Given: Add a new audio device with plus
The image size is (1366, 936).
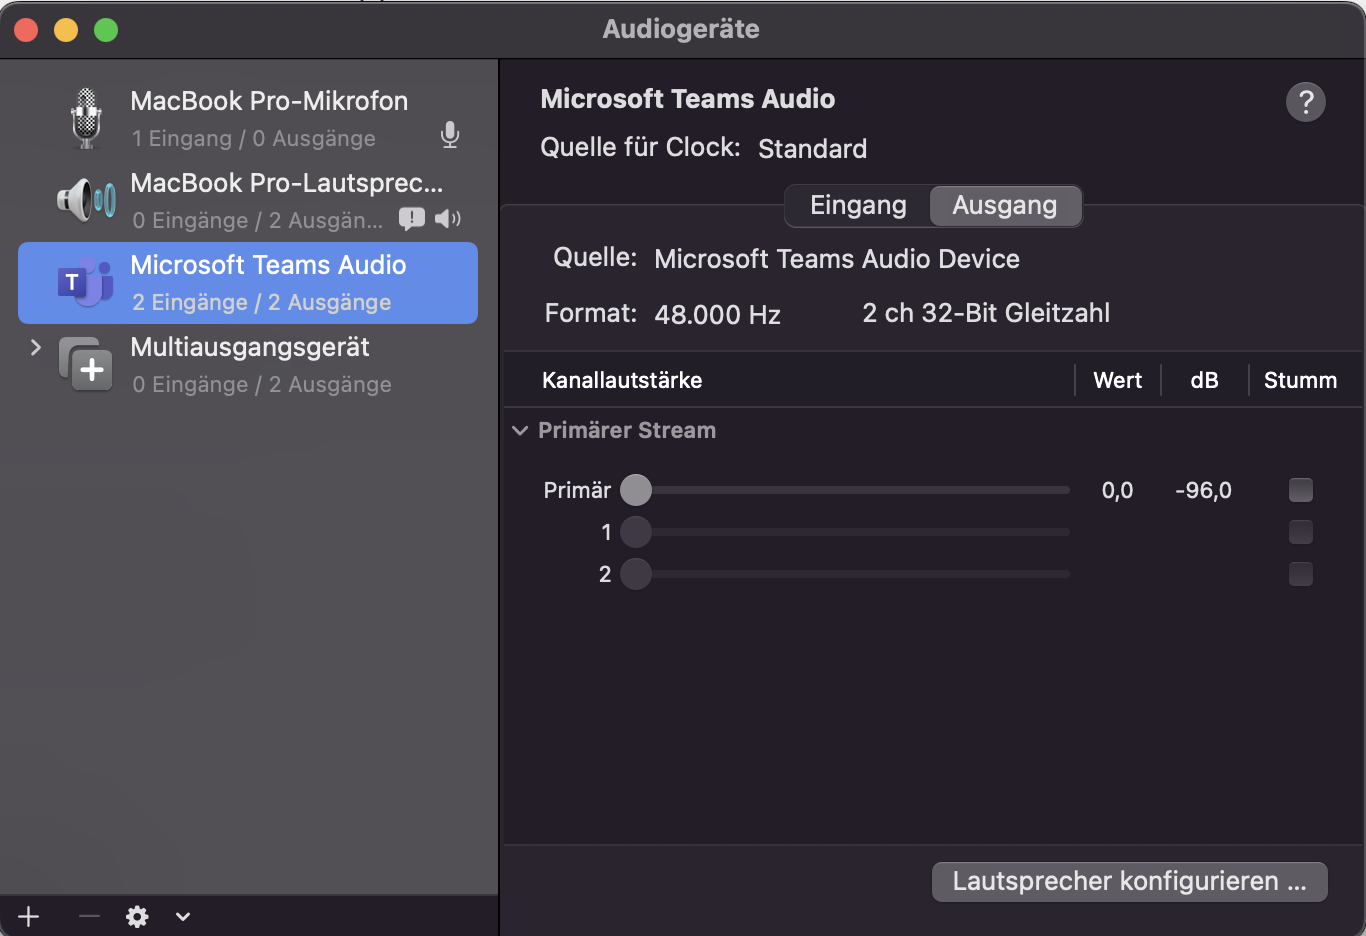Looking at the screenshot, I should (29, 916).
